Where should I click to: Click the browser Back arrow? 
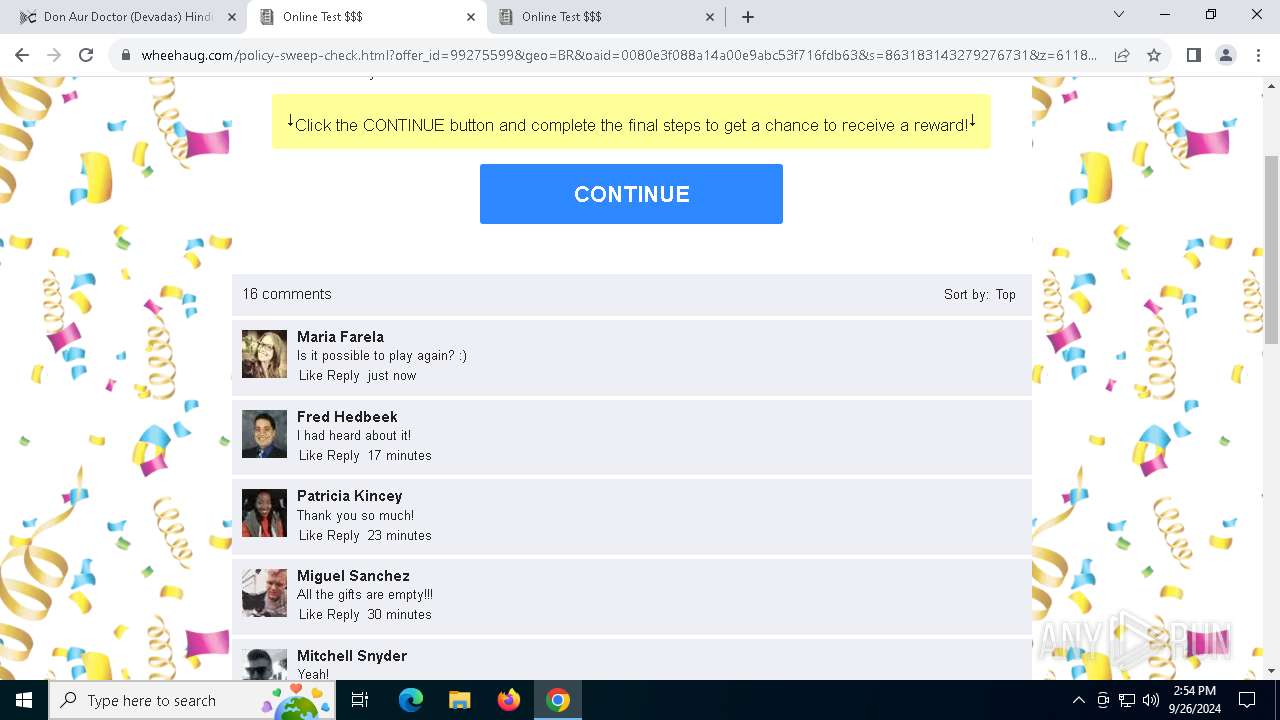[x=22, y=55]
